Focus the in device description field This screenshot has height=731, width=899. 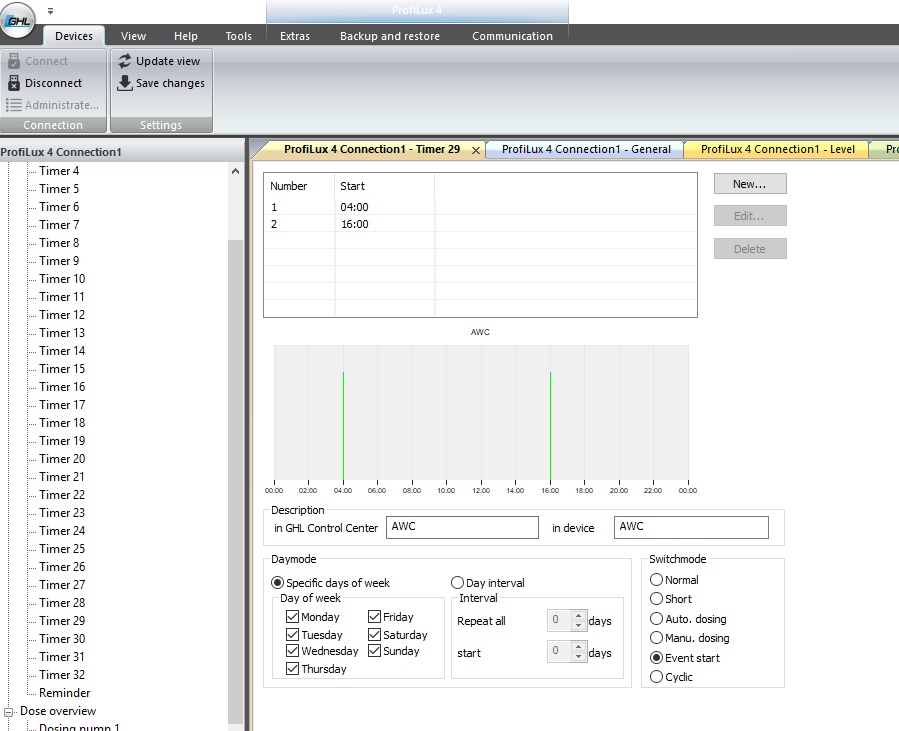[691, 527]
